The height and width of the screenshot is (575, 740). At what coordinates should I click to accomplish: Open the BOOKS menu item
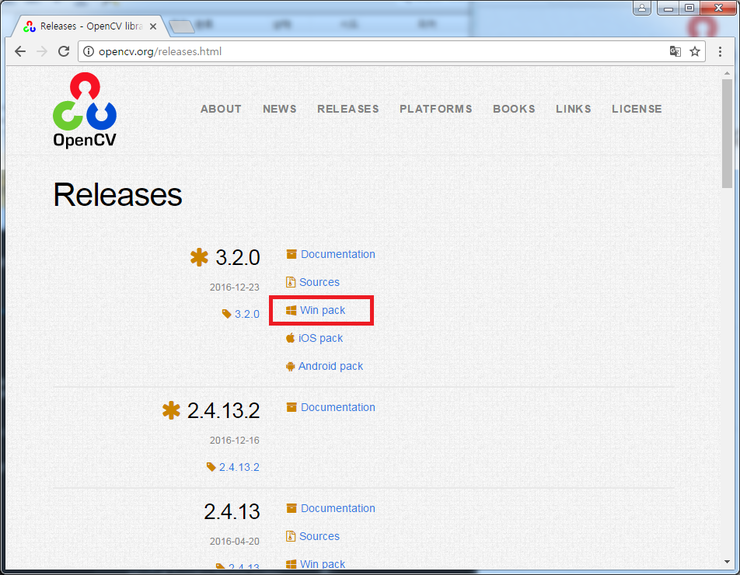(x=514, y=109)
